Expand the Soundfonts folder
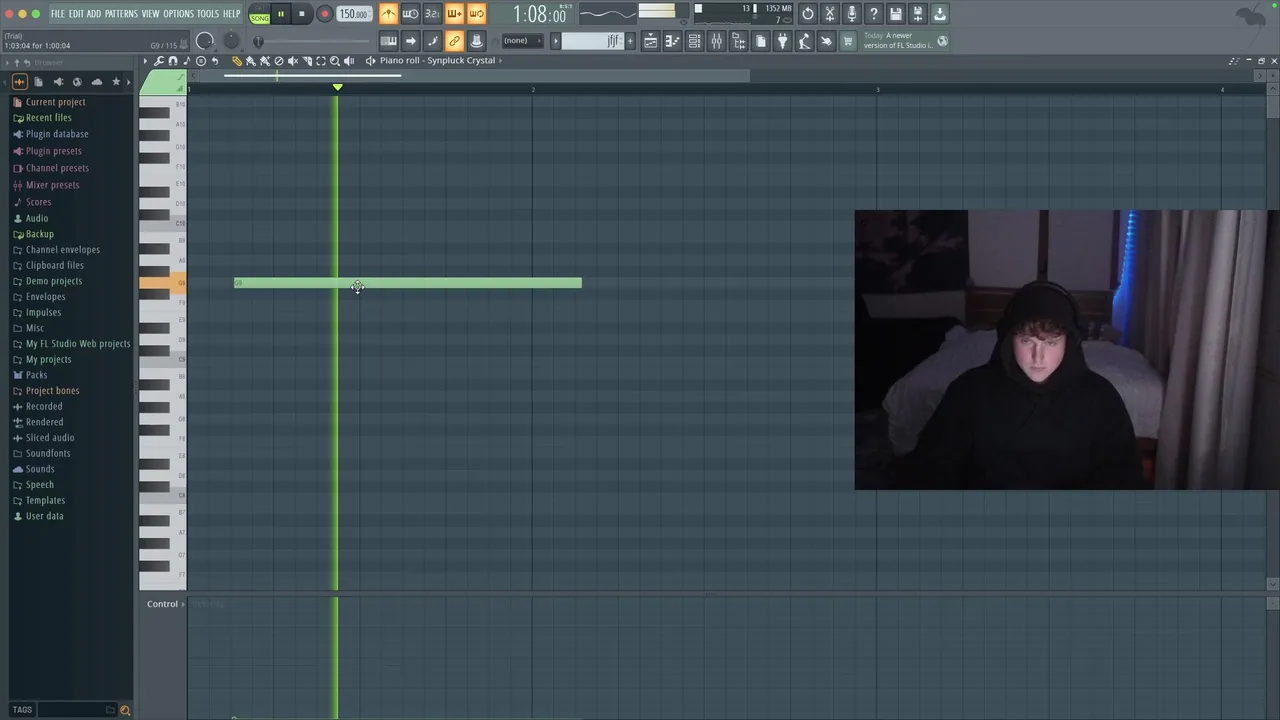The width and height of the screenshot is (1280, 720). (48, 453)
